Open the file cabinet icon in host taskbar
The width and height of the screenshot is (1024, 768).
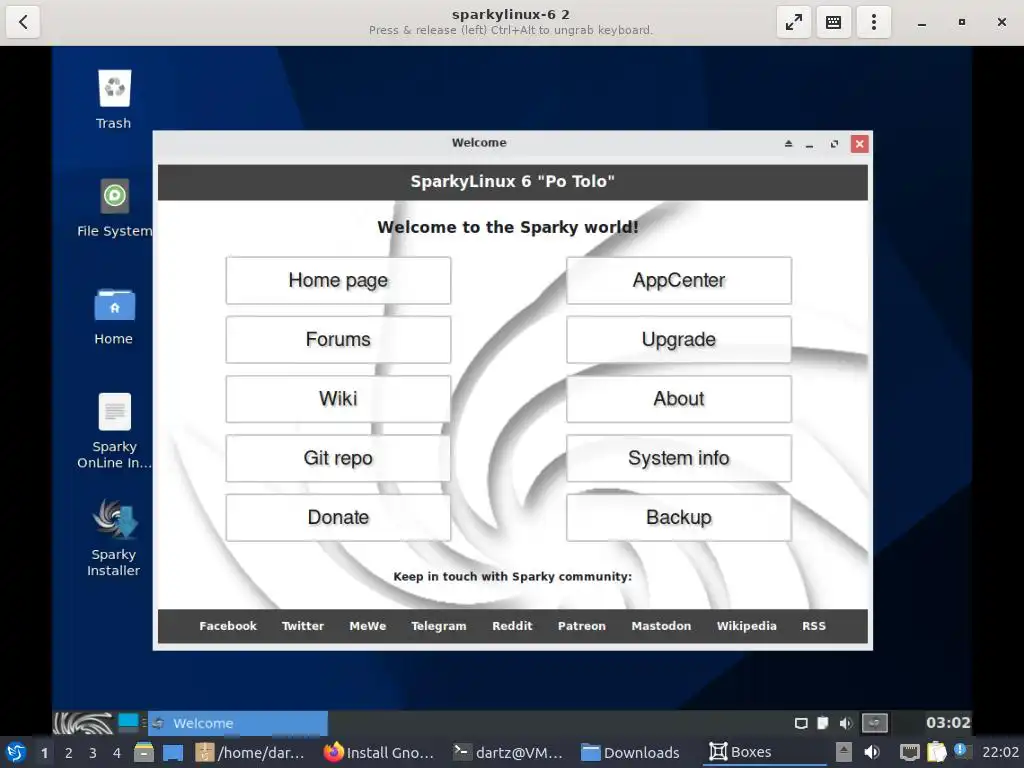pyautogui.click(x=144, y=752)
